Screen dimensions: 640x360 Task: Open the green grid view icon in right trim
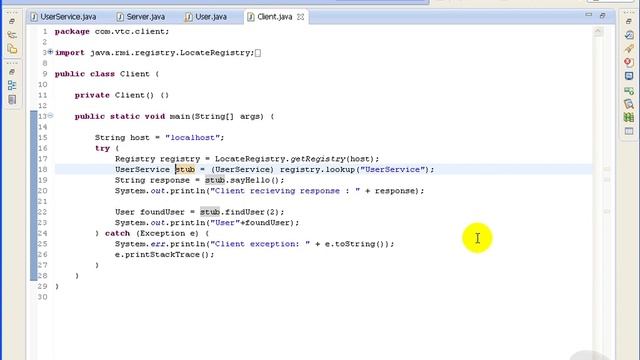[629, 117]
